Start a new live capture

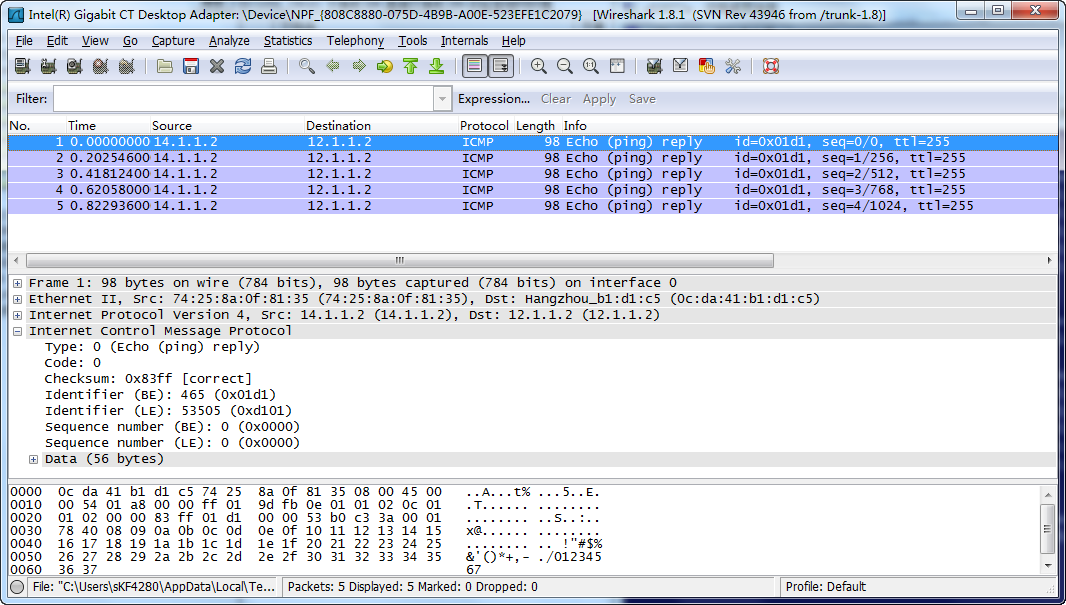pyautogui.click(x=74, y=66)
